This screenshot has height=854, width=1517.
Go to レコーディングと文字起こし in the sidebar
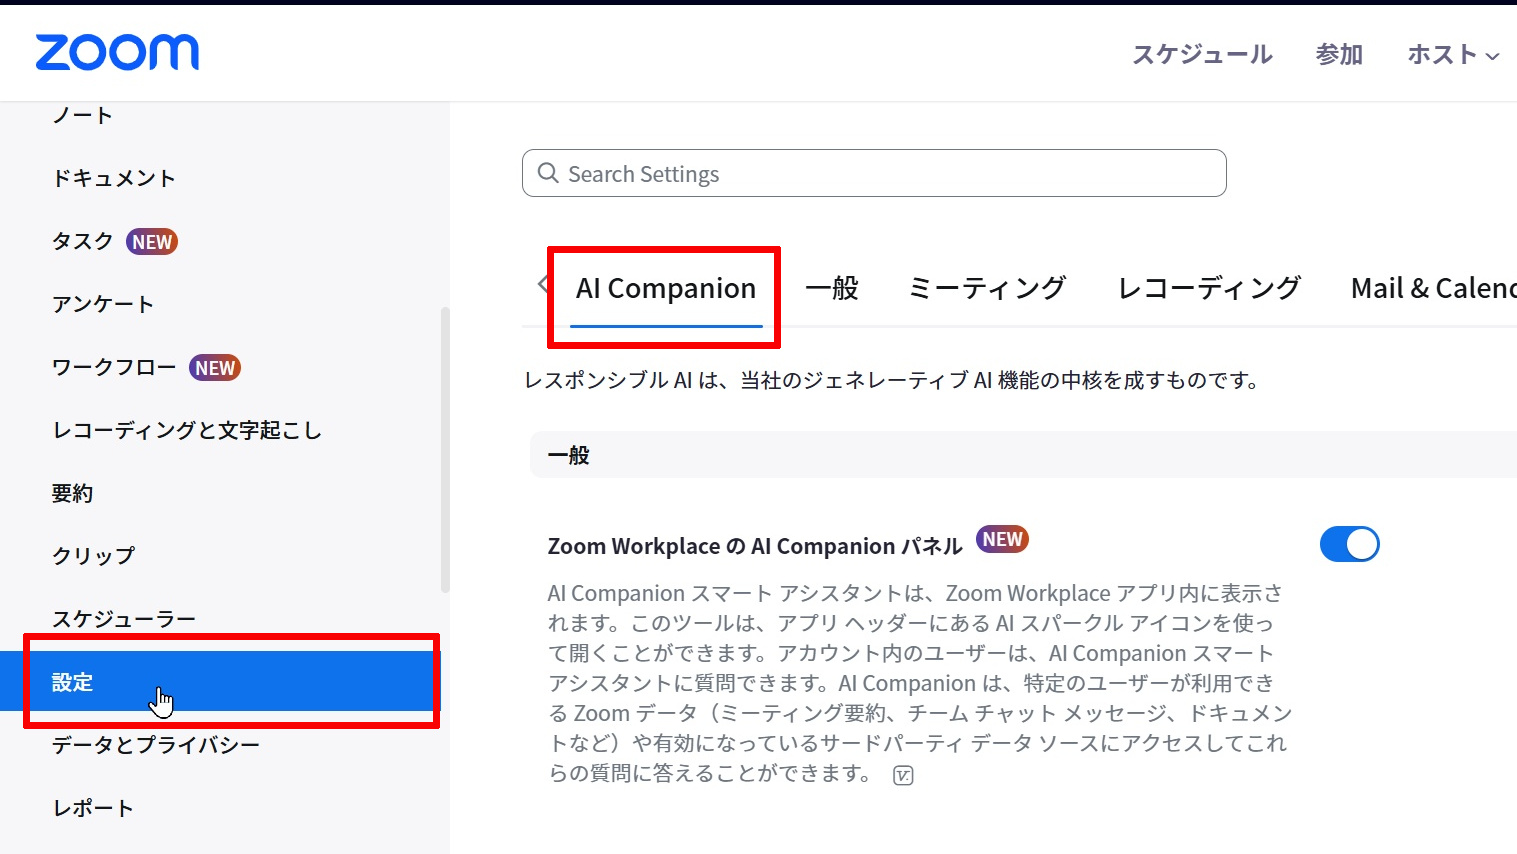[187, 430]
